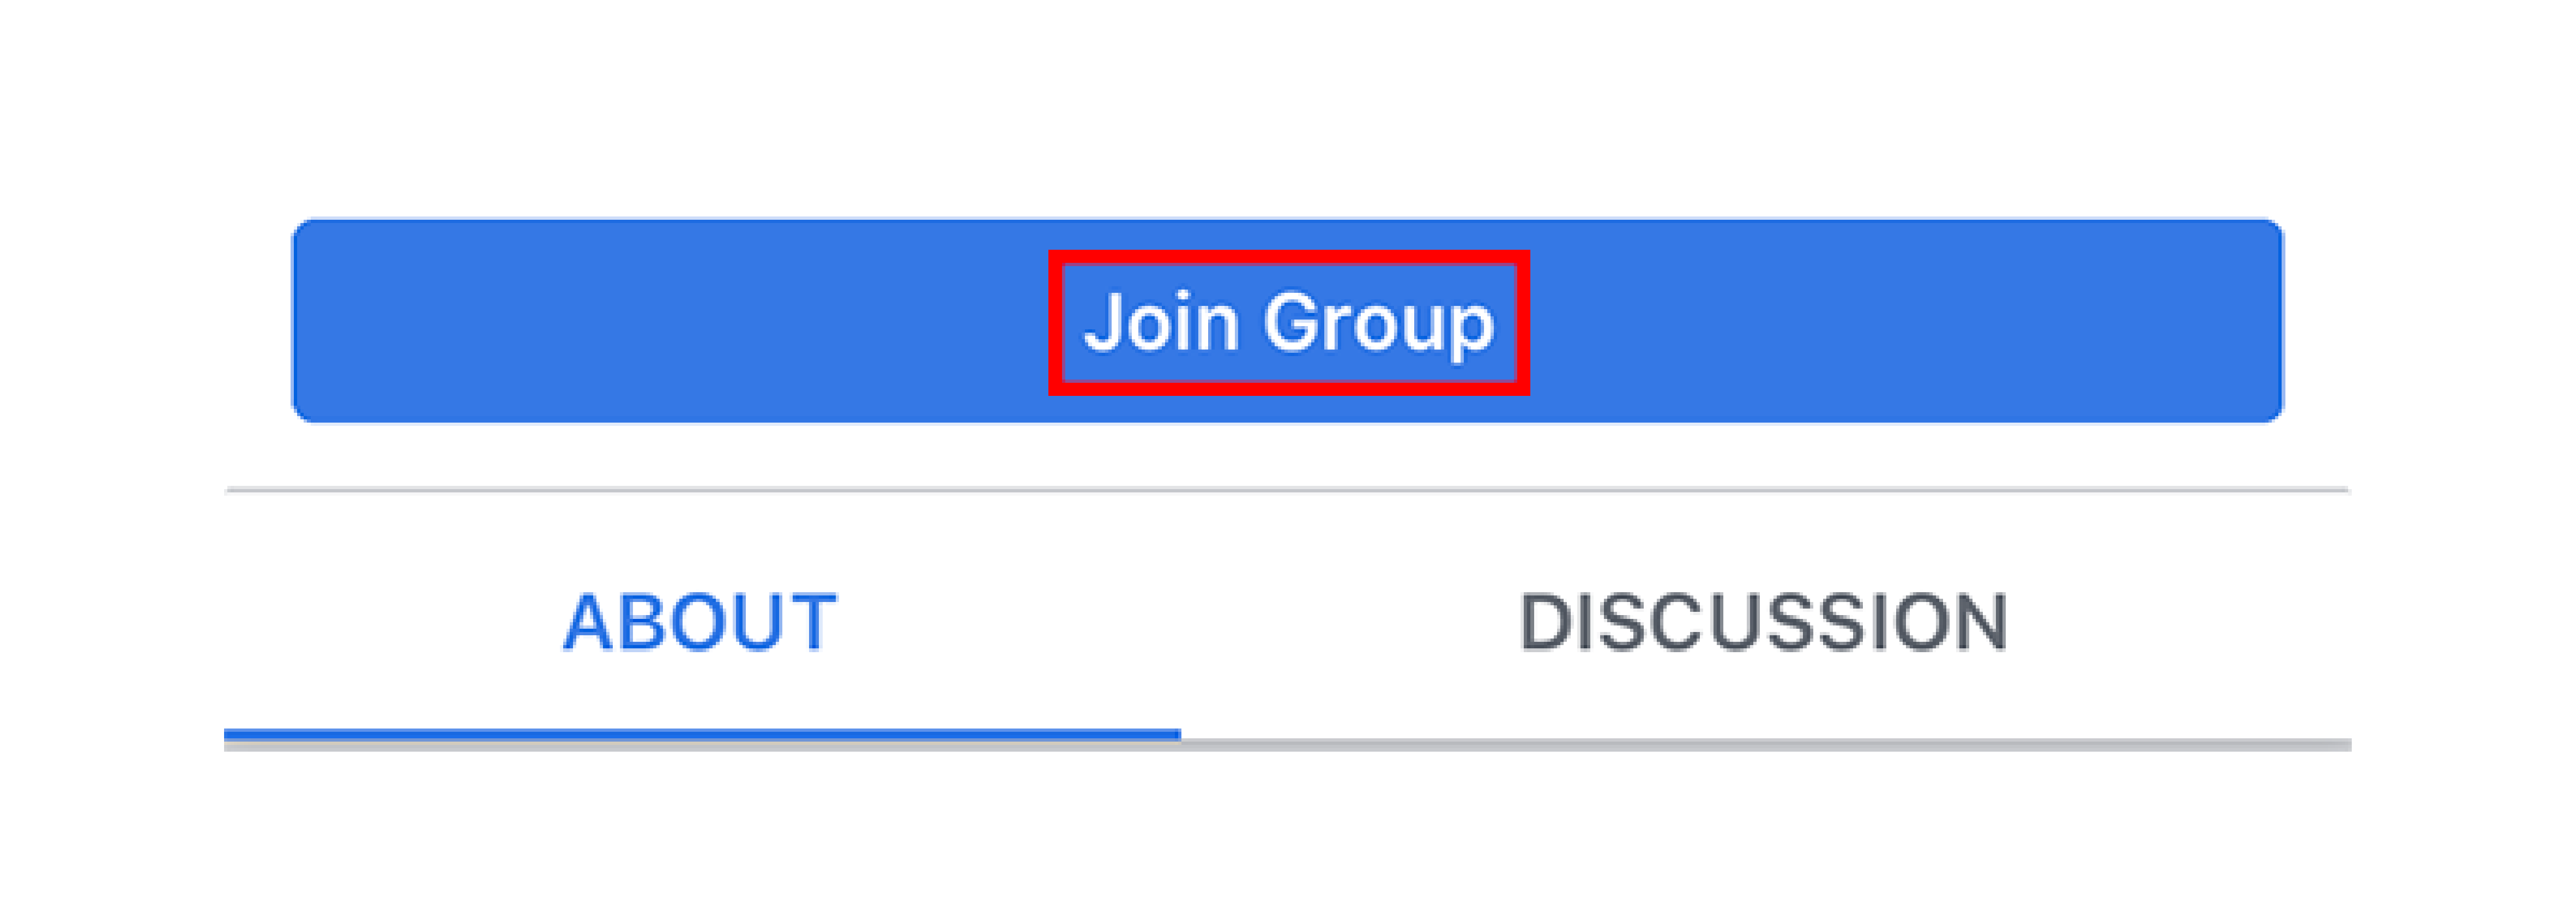
Task: Select the ABOUT tab
Action: point(701,622)
